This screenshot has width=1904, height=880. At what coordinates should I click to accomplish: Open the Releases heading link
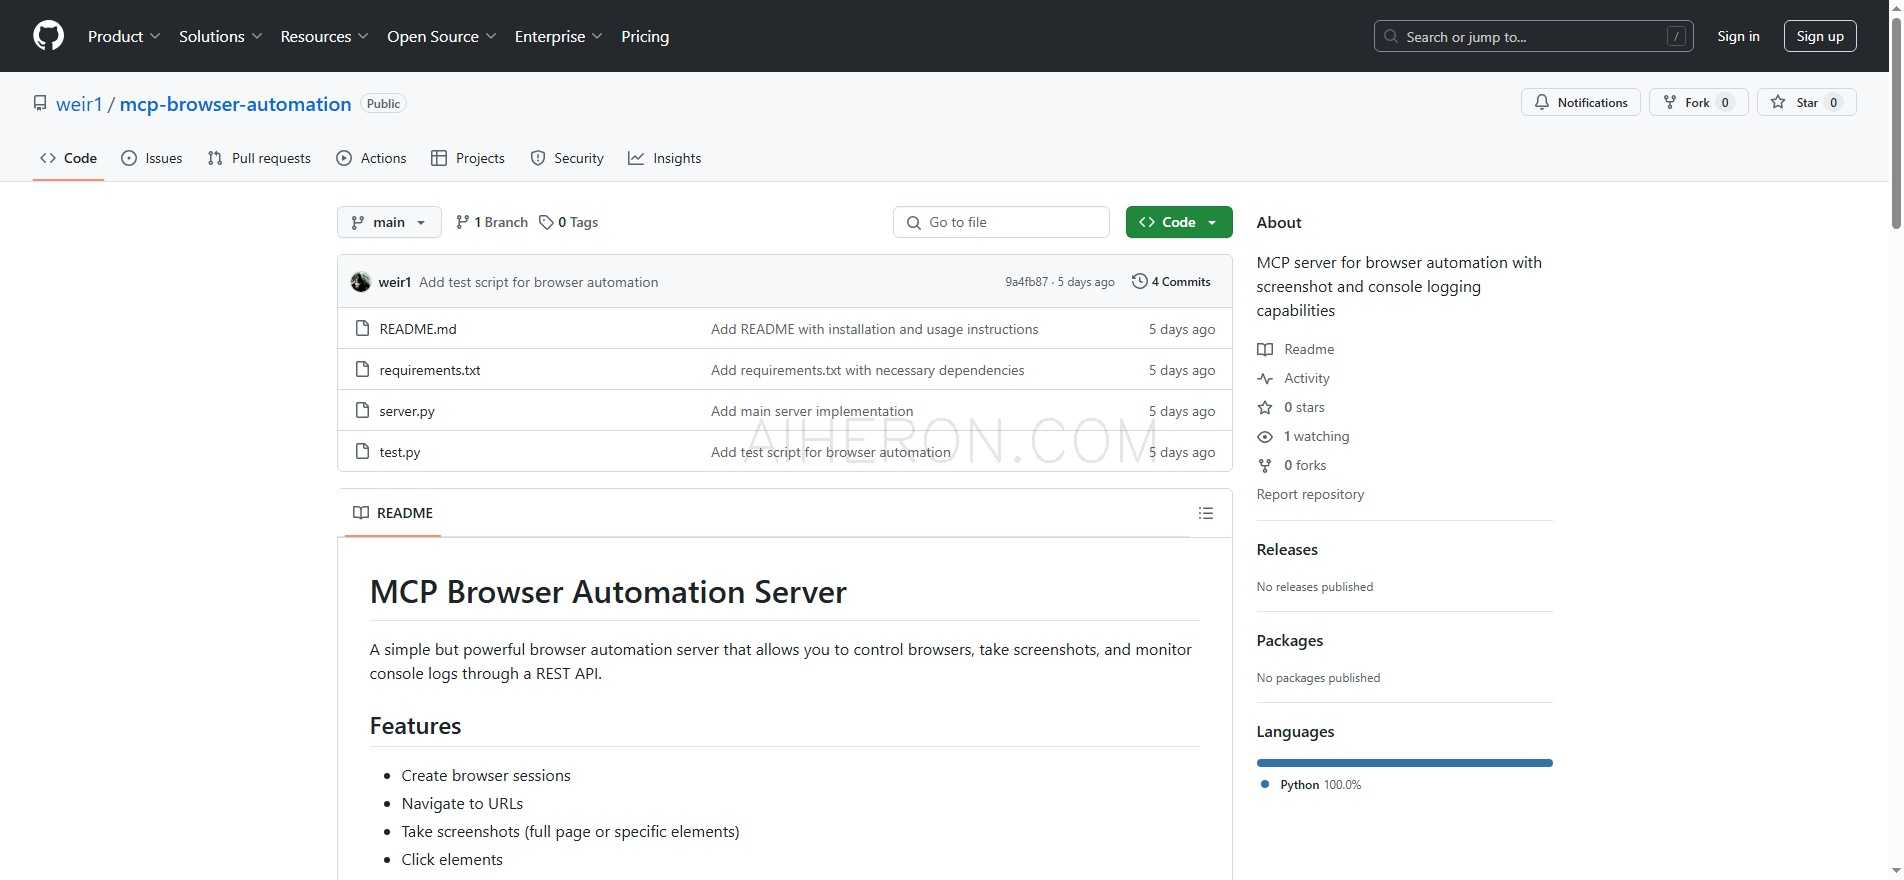[1287, 549]
